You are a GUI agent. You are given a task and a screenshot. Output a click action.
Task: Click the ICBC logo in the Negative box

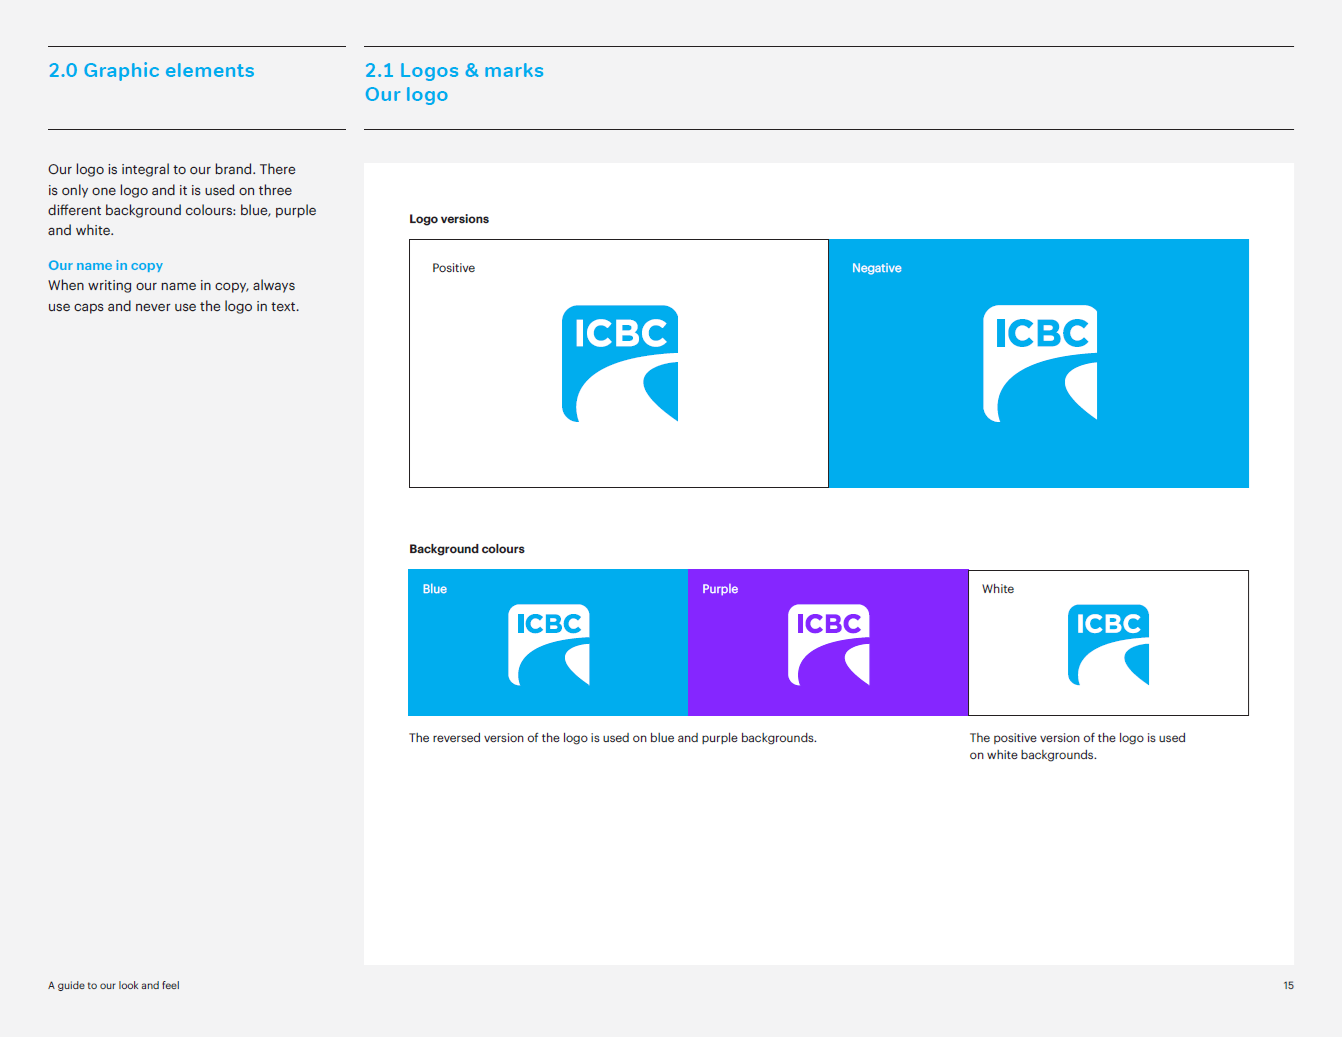pos(1040,364)
